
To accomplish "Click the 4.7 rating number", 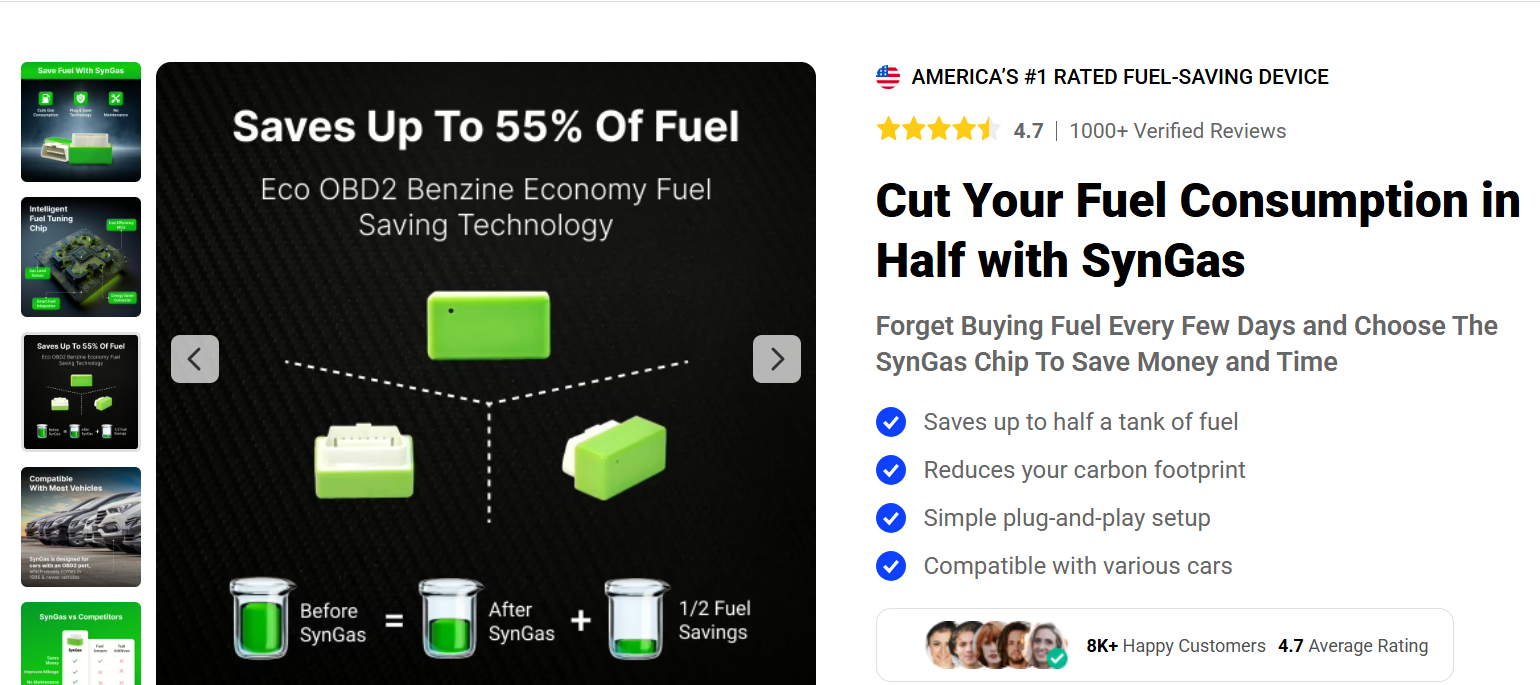I will click(1028, 131).
